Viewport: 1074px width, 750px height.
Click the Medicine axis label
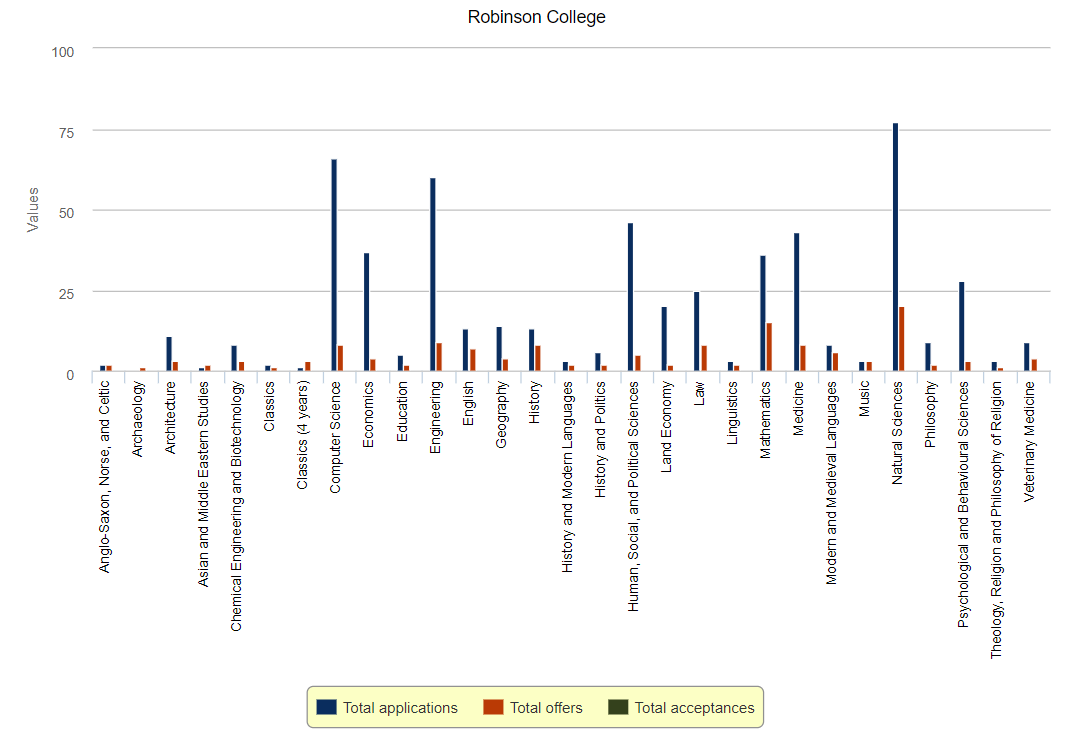click(798, 408)
